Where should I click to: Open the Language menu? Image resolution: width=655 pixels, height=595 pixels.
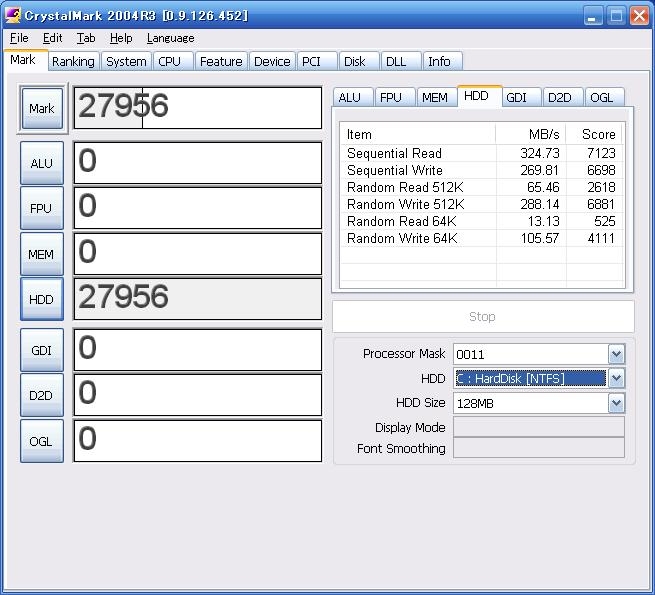170,38
